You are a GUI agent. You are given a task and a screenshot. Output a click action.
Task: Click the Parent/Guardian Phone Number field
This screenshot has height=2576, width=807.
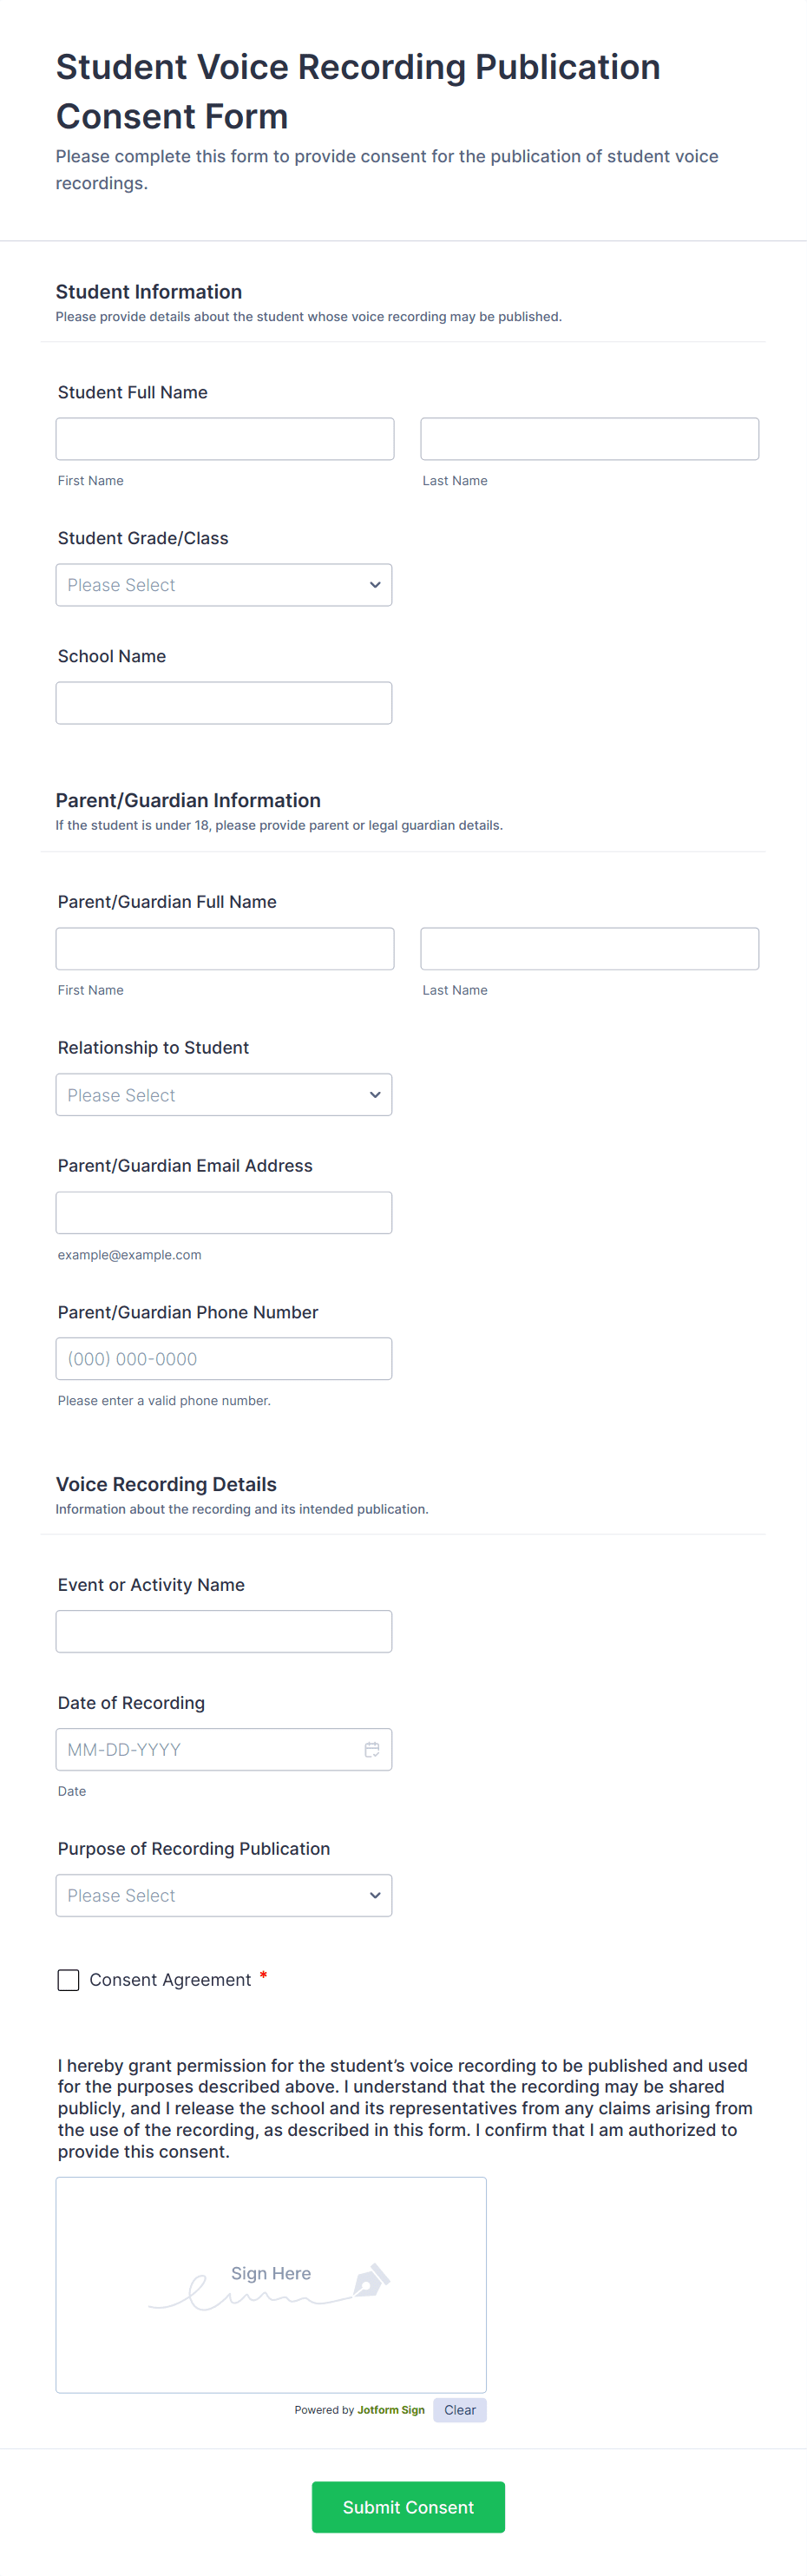[223, 1358]
